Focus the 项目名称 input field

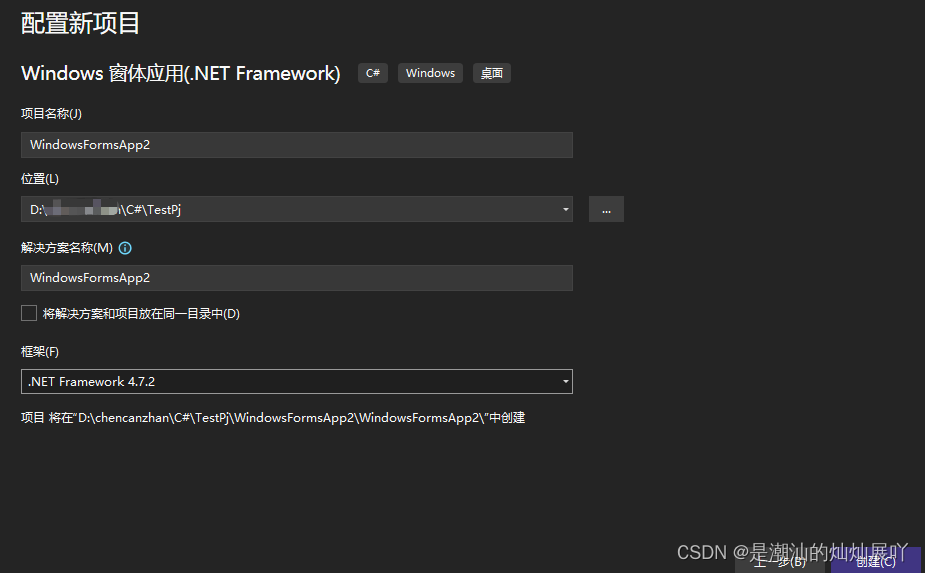pyautogui.click(x=296, y=145)
